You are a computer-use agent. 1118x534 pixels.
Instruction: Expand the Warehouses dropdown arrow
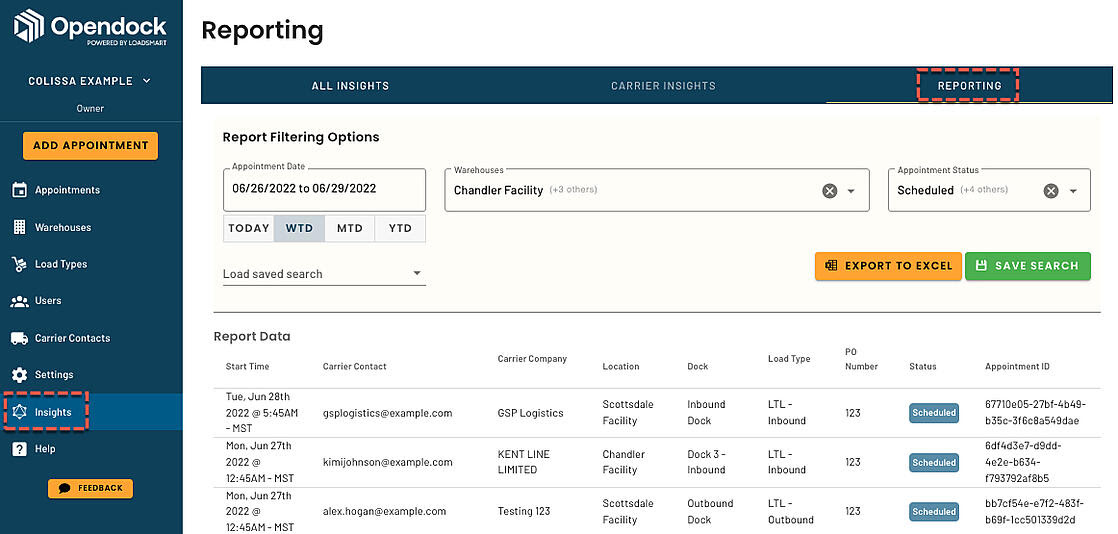tap(851, 191)
